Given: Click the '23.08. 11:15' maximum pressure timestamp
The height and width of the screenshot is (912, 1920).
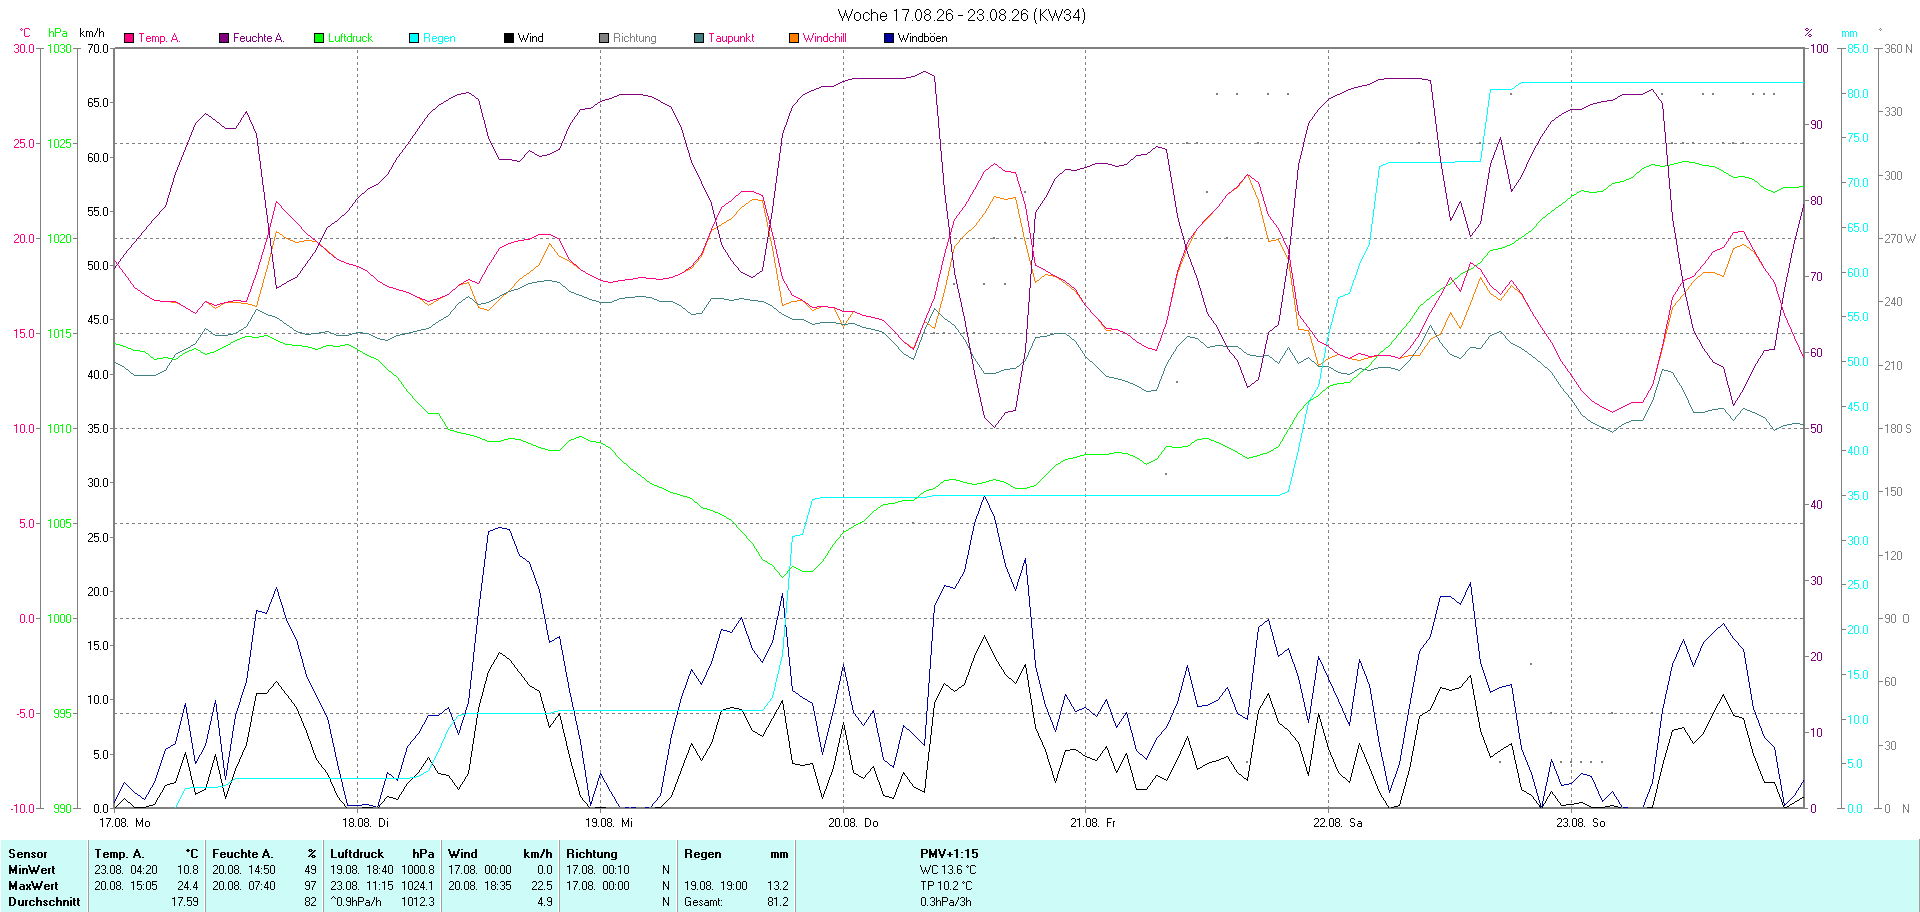Looking at the screenshot, I should [x=362, y=886].
